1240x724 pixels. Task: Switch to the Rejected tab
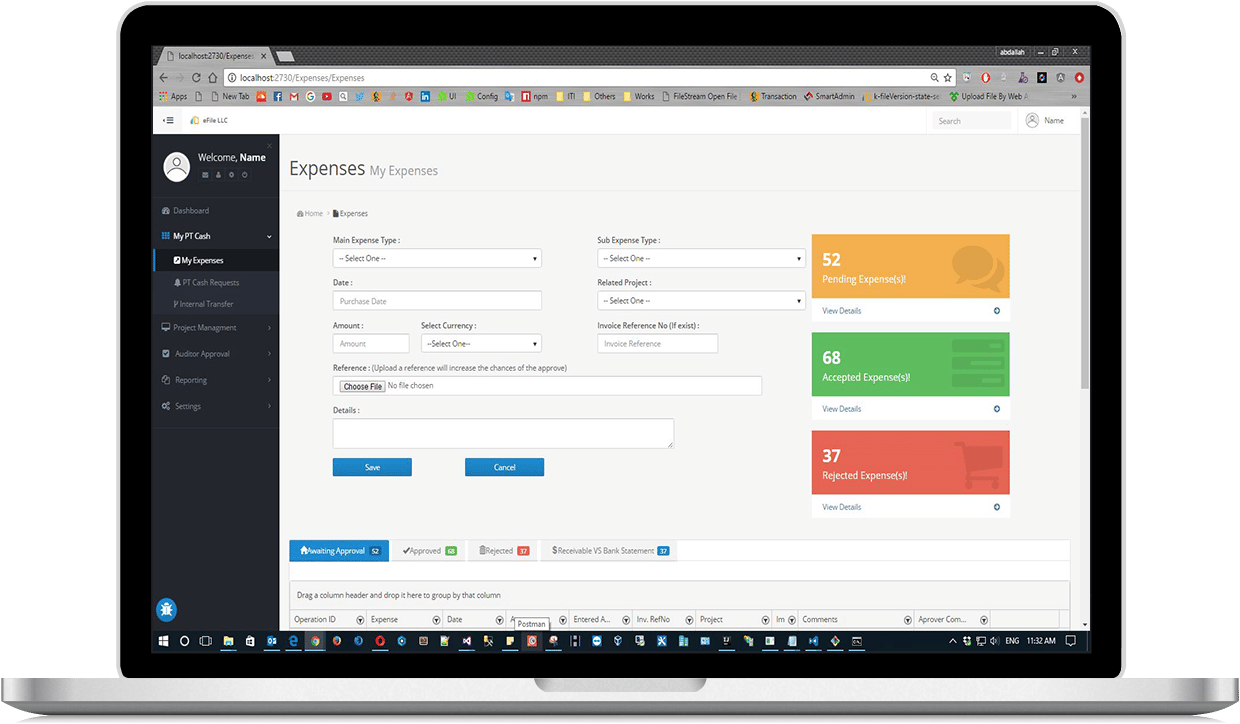click(x=504, y=551)
